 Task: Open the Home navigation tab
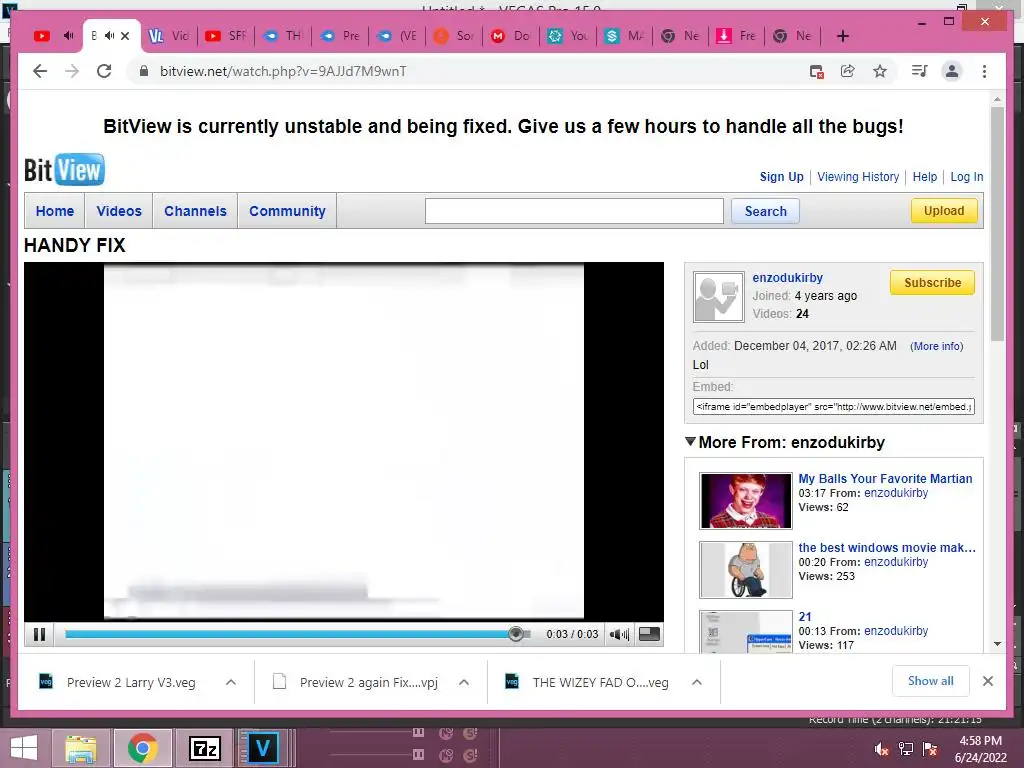(55, 211)
